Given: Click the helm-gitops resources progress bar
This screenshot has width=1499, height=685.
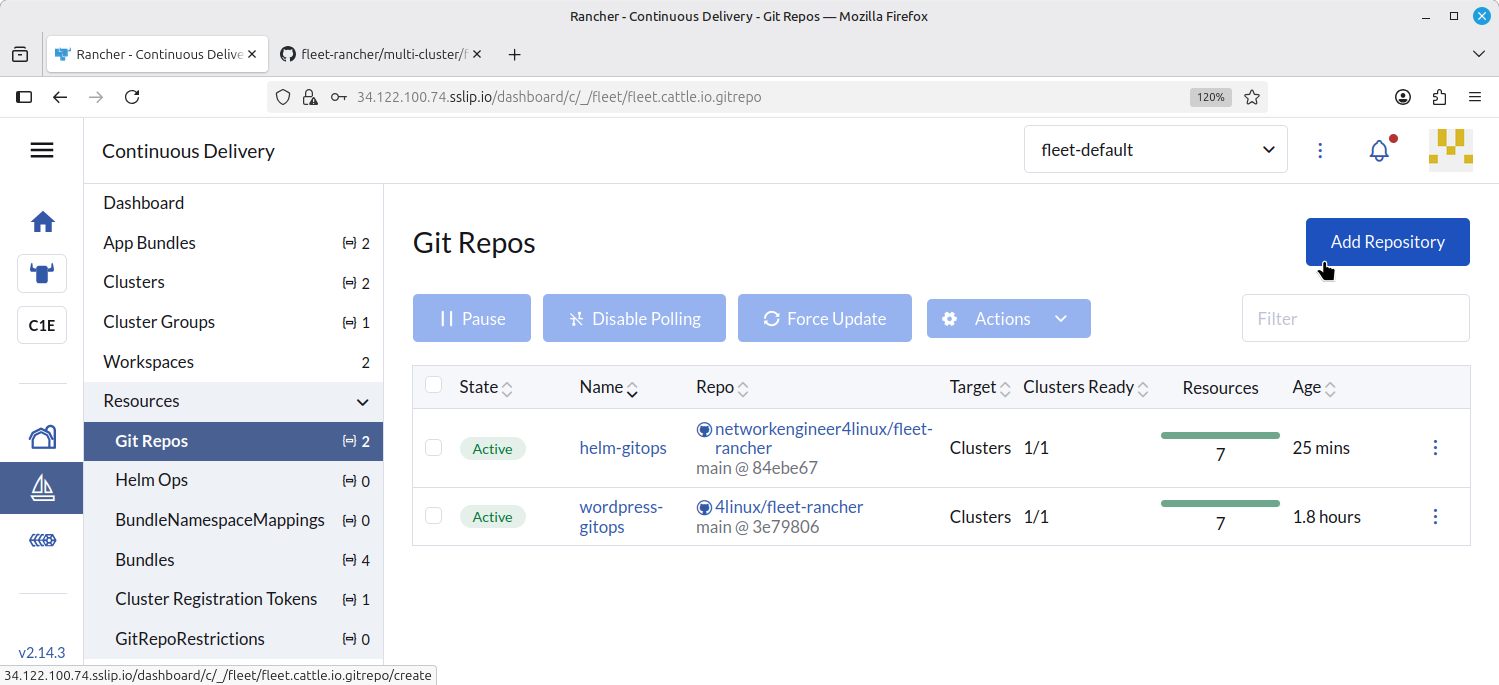Looking at the screenshot, I should point(1220,436).
